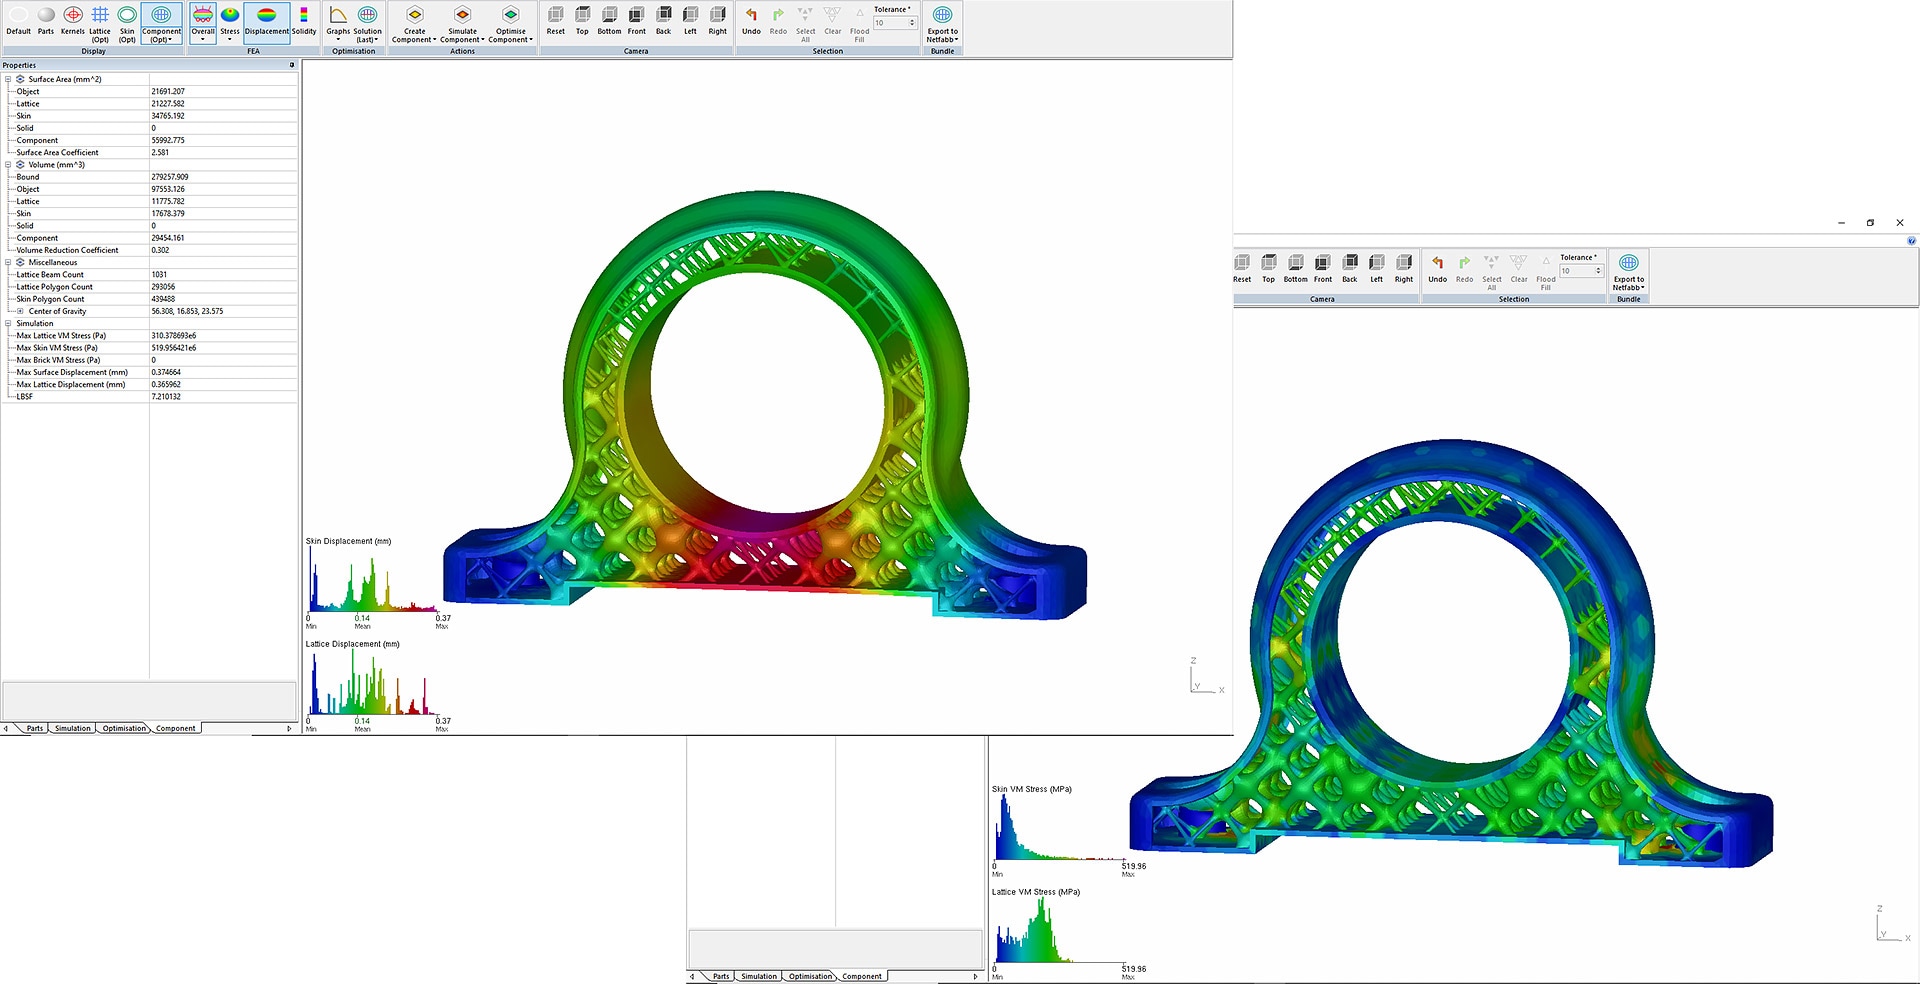The image size is (1920, 984).
Task: Click the Tolerance spinner arrows
Action: pyautogui.click(x=912, y=23)
